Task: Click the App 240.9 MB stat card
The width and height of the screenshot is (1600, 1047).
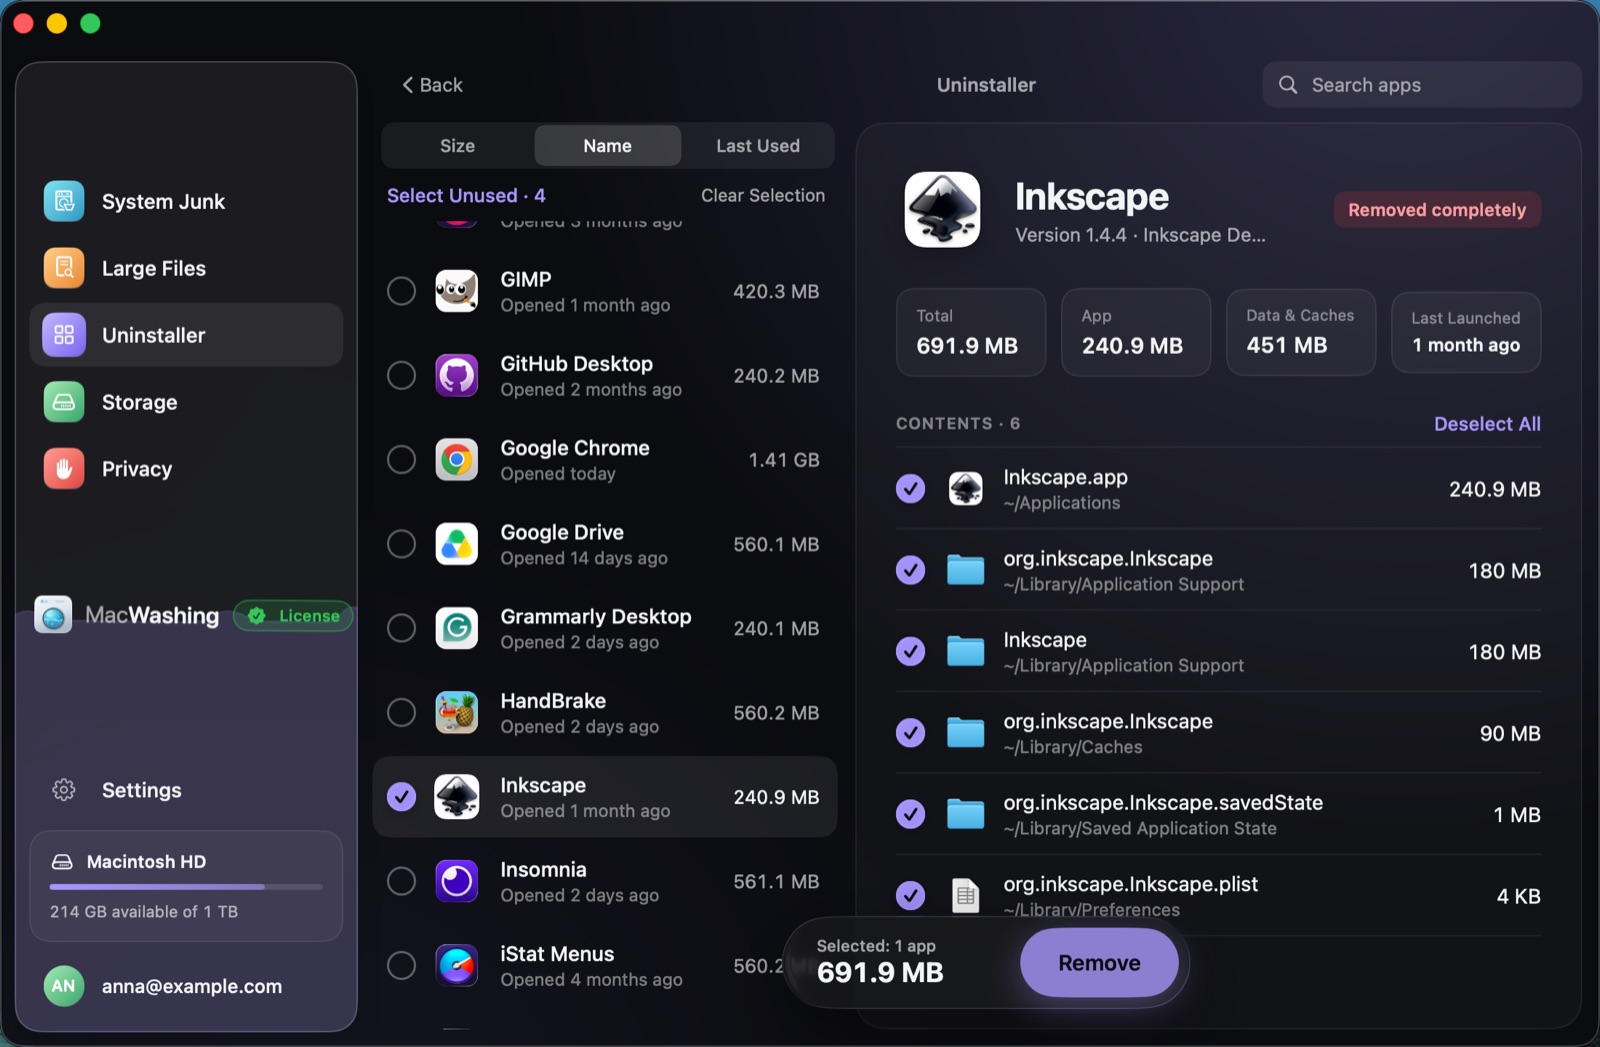Action: click(x=1136, y=333)
